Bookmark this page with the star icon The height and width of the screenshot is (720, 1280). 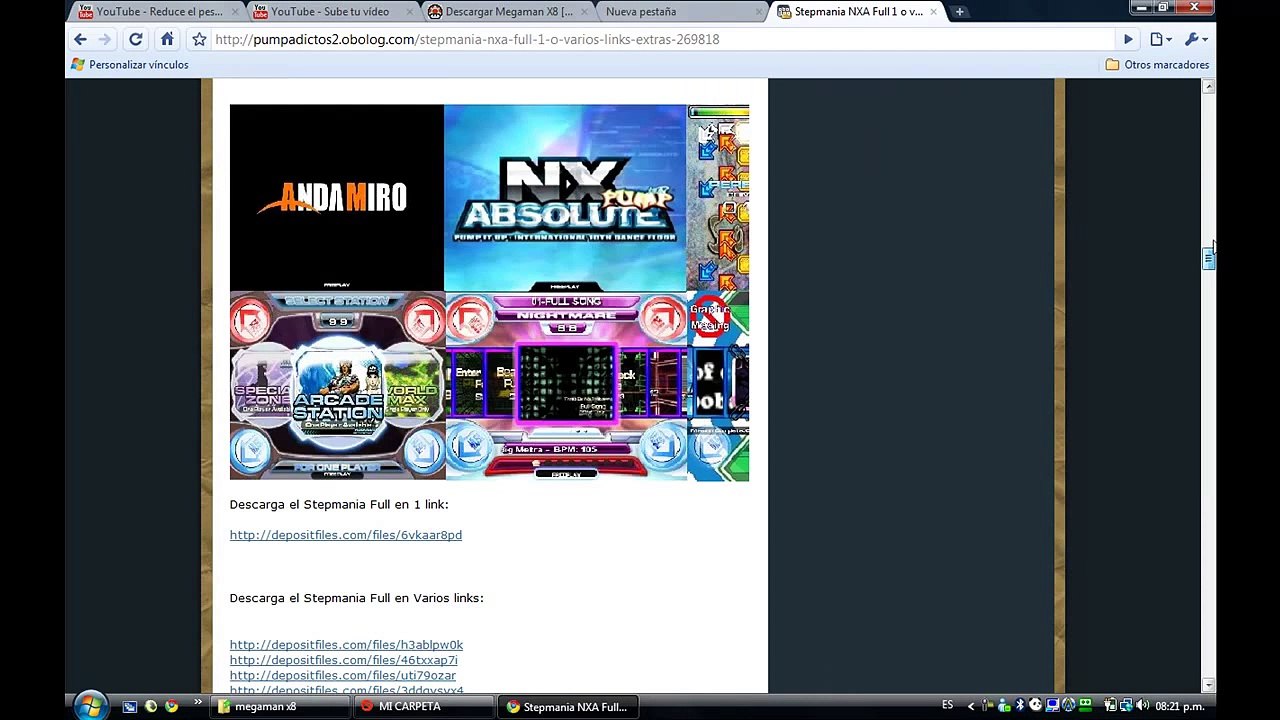[x=199, y=39]
